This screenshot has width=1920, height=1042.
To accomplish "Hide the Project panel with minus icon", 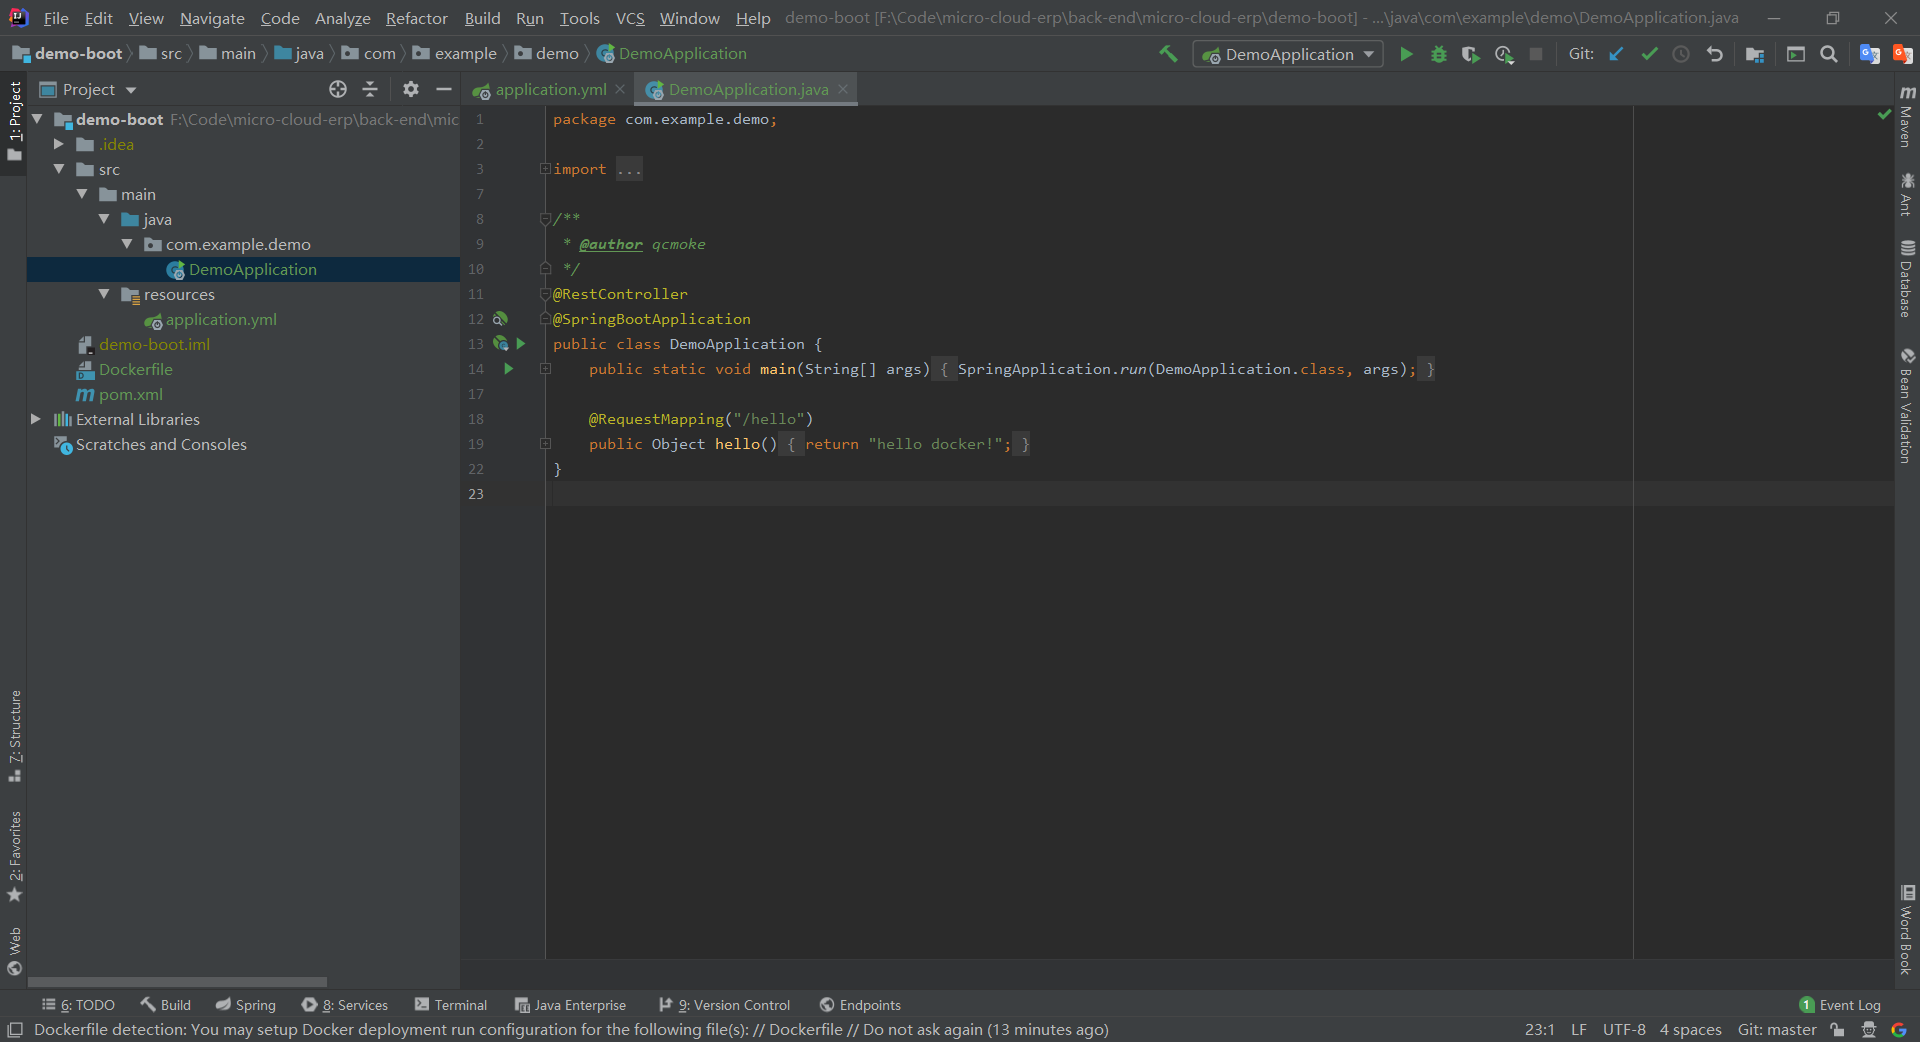I will (444, 89).
